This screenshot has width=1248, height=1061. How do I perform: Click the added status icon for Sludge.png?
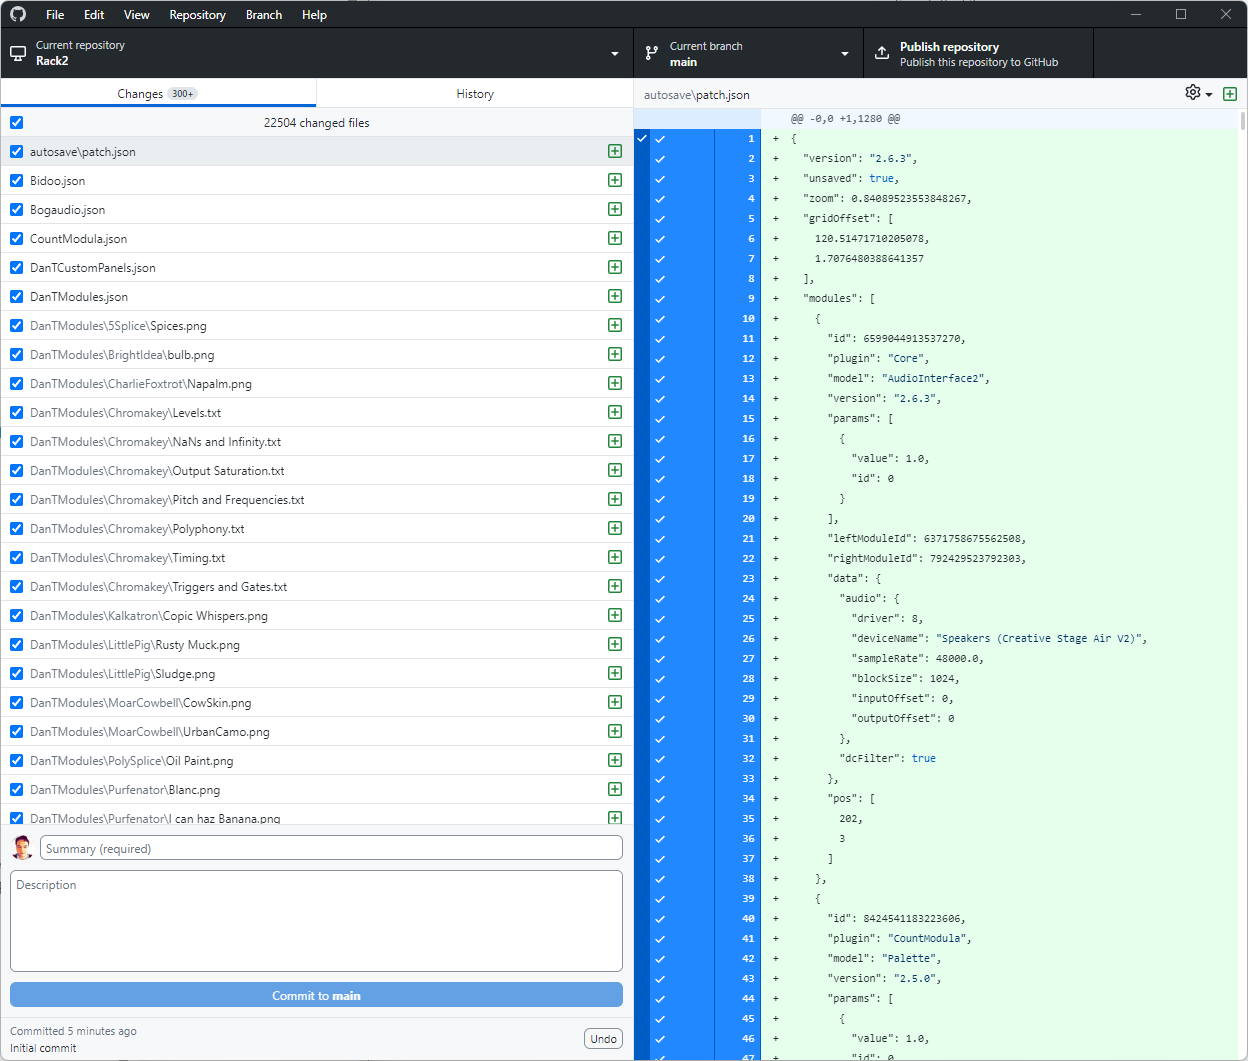[x=615, y=673]
